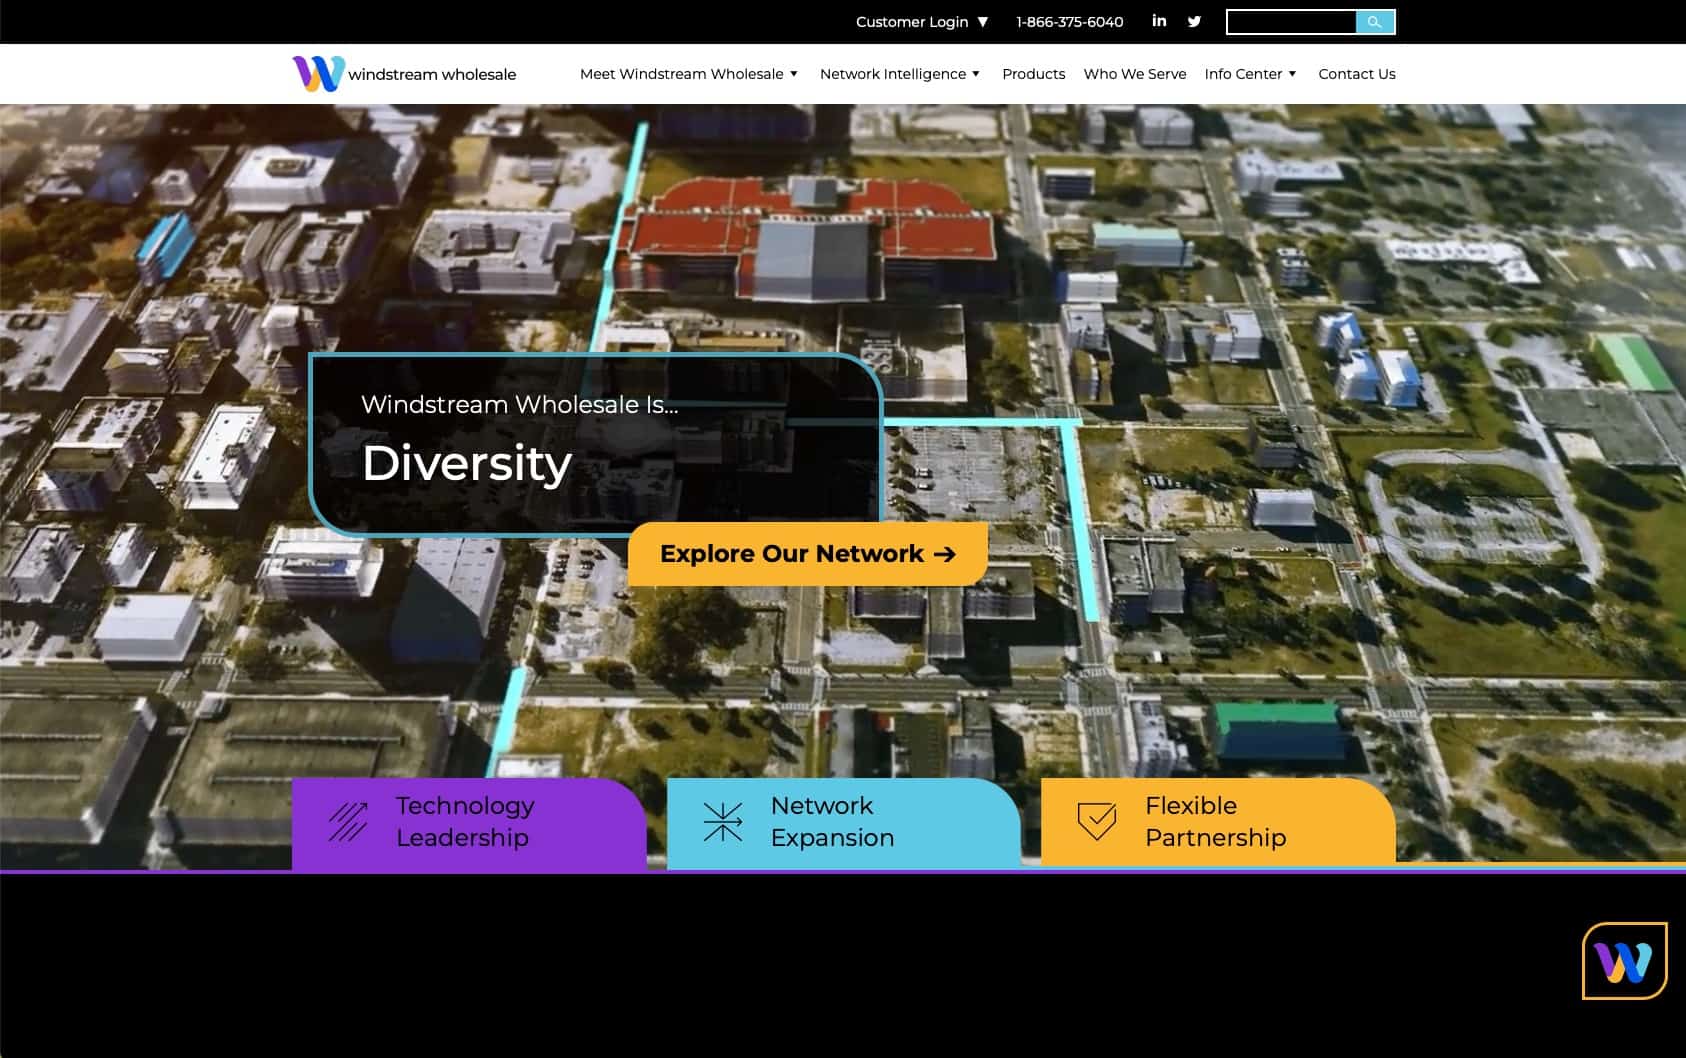Click the arrow on Explore Our Network button
Image resolution: width=1686 pixels, height=1058 pixels.
(945, 554)
